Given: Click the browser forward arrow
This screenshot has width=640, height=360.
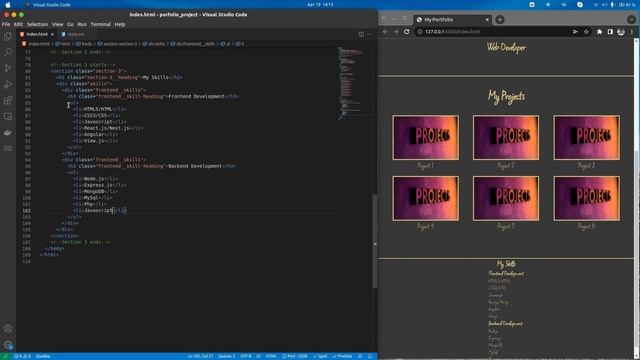Looking at the screenshot, I should coord(396,31).
